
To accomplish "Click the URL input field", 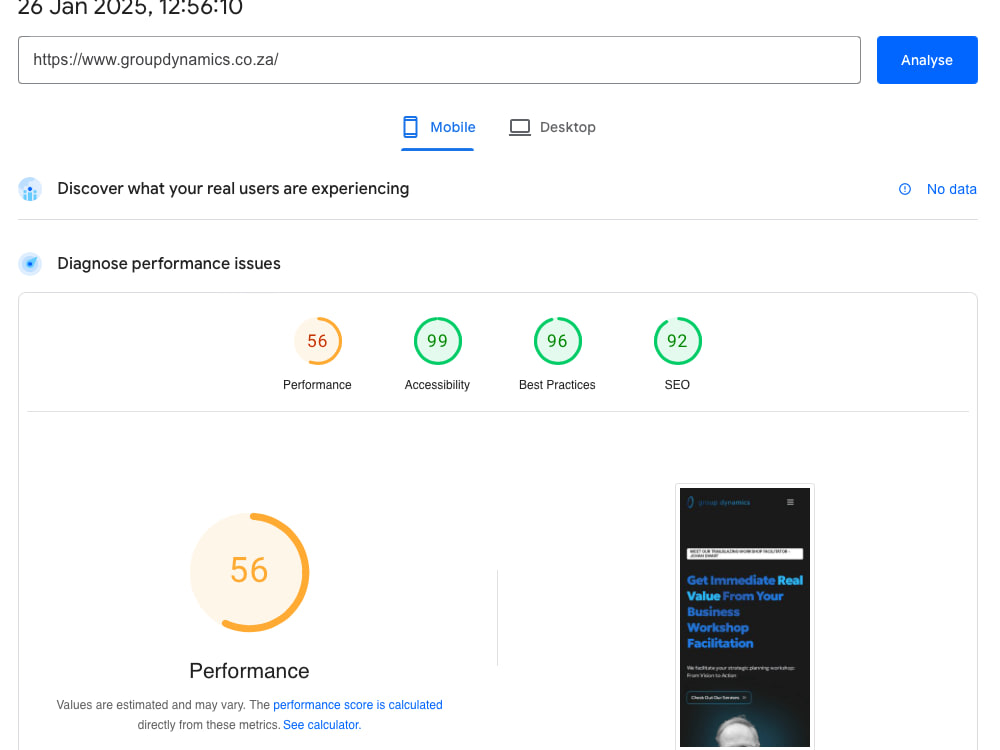I will coord(439,60).
